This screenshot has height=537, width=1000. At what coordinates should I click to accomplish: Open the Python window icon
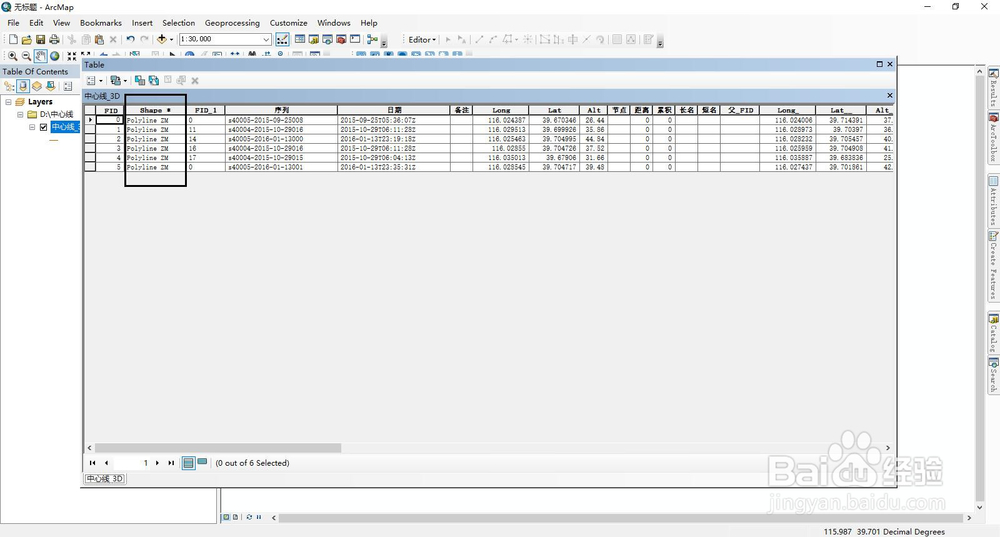[x=355, y=40]
